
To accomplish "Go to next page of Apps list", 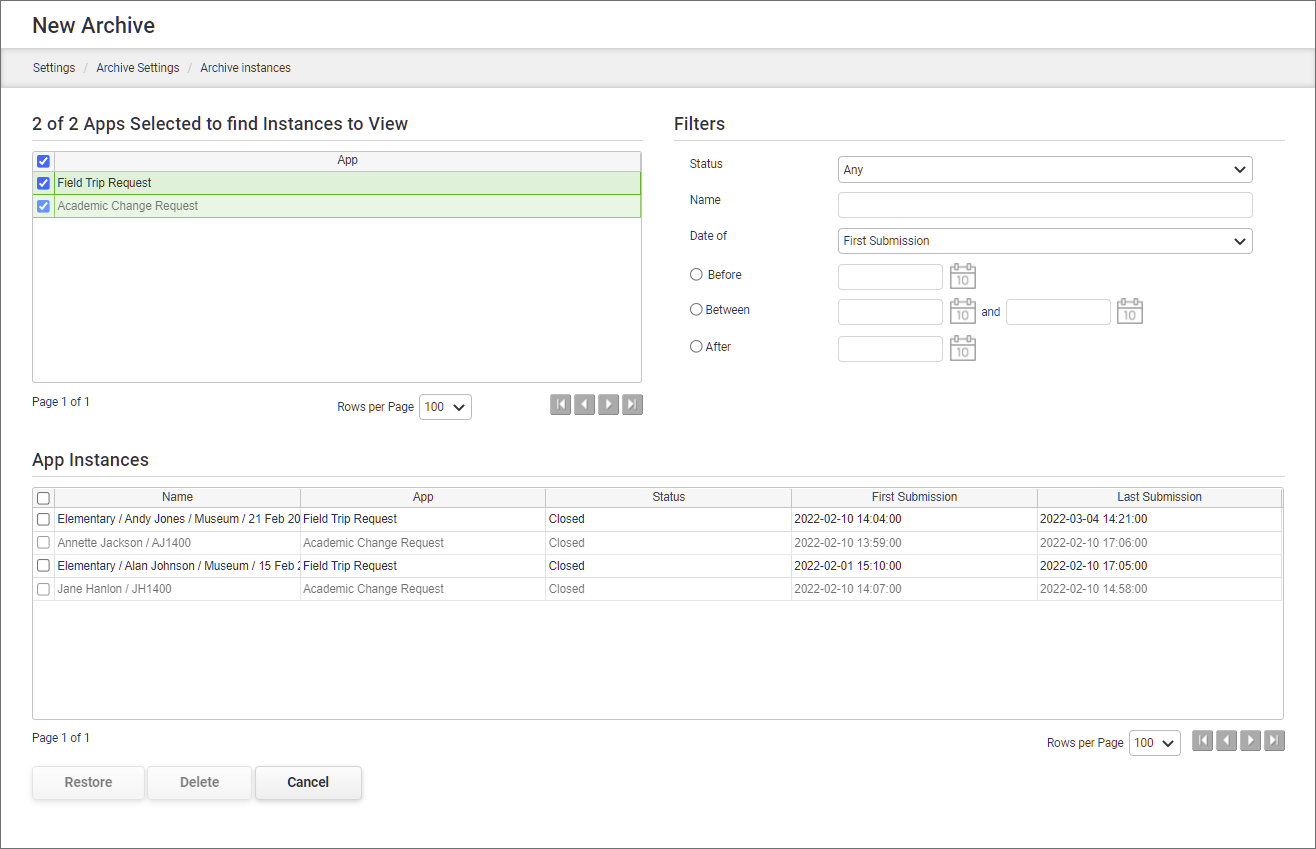I will pyautogui.click(x=608, y=405).
